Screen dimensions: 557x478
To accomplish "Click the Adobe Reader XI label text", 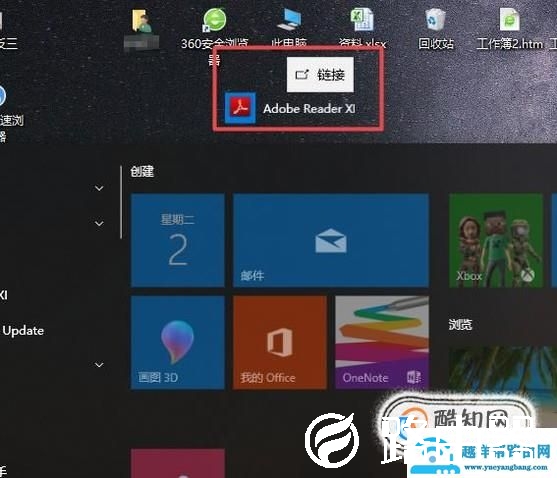I will click(309, 109).
